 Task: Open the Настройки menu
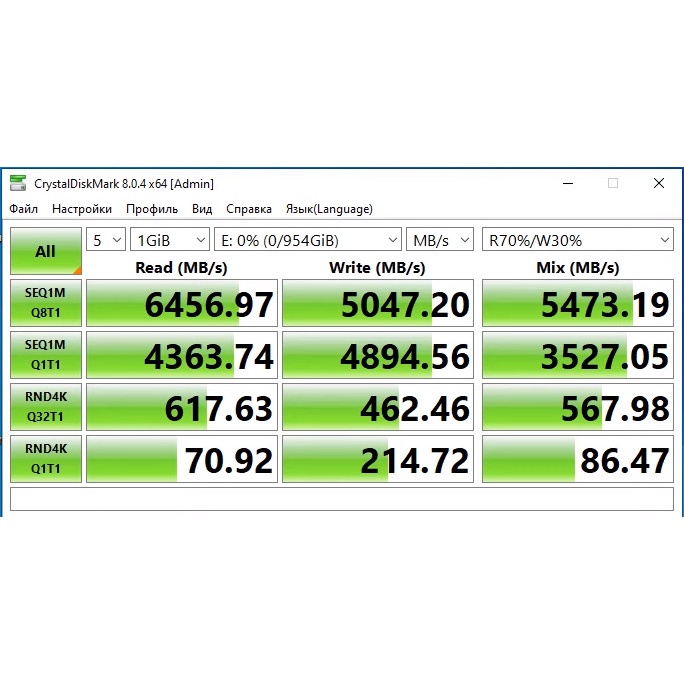pyautogui.click(x=82, y=209)
